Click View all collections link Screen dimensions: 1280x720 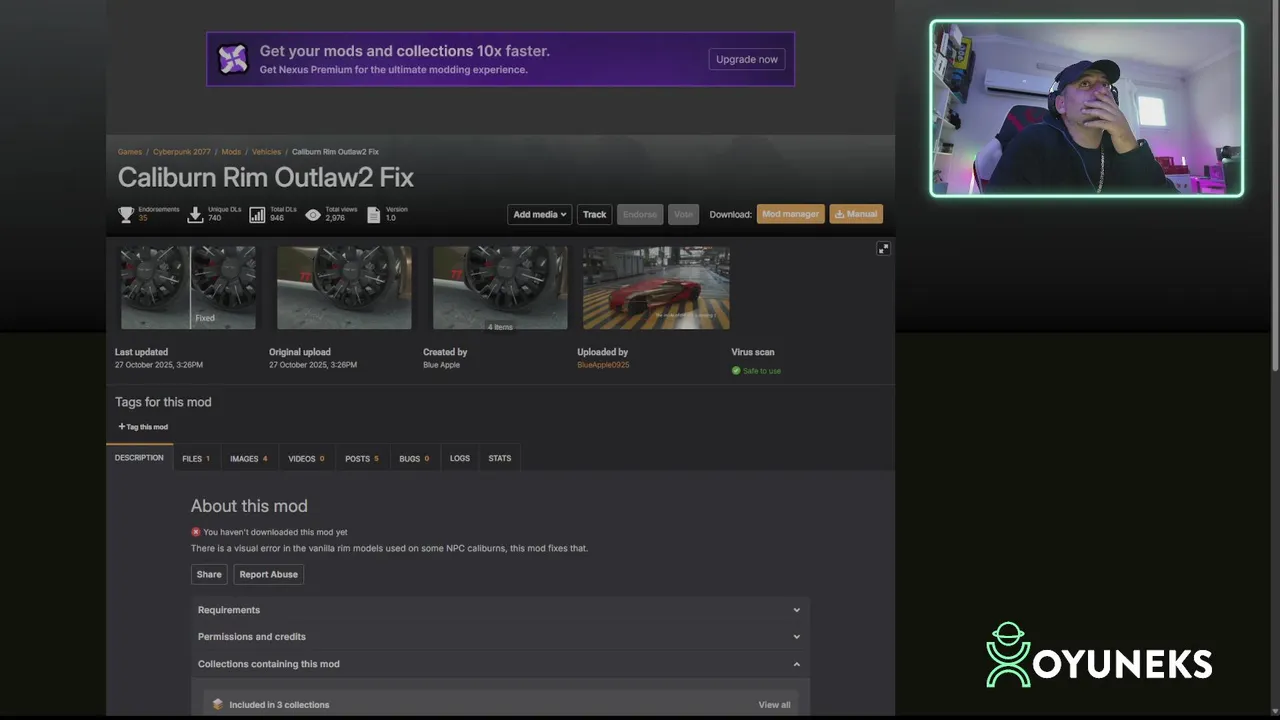pos(774,705)
